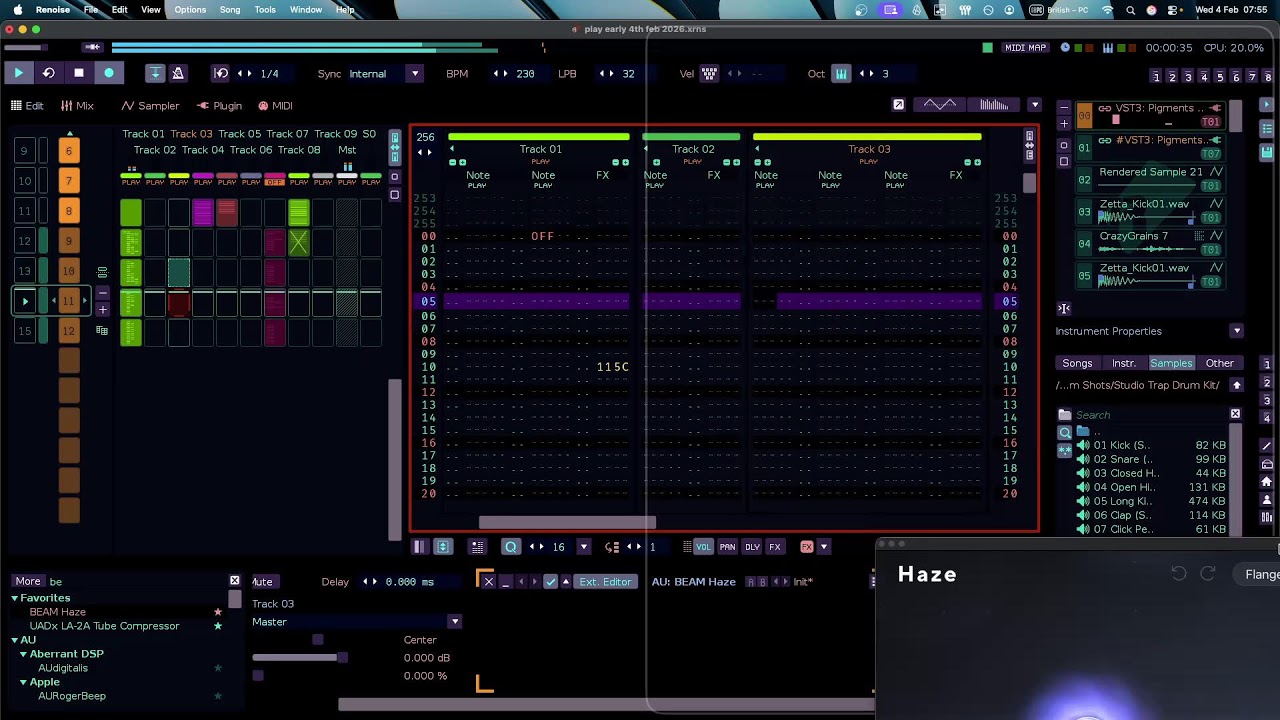
Task: Show the spectrum analyzer view button
Action: 994,105
